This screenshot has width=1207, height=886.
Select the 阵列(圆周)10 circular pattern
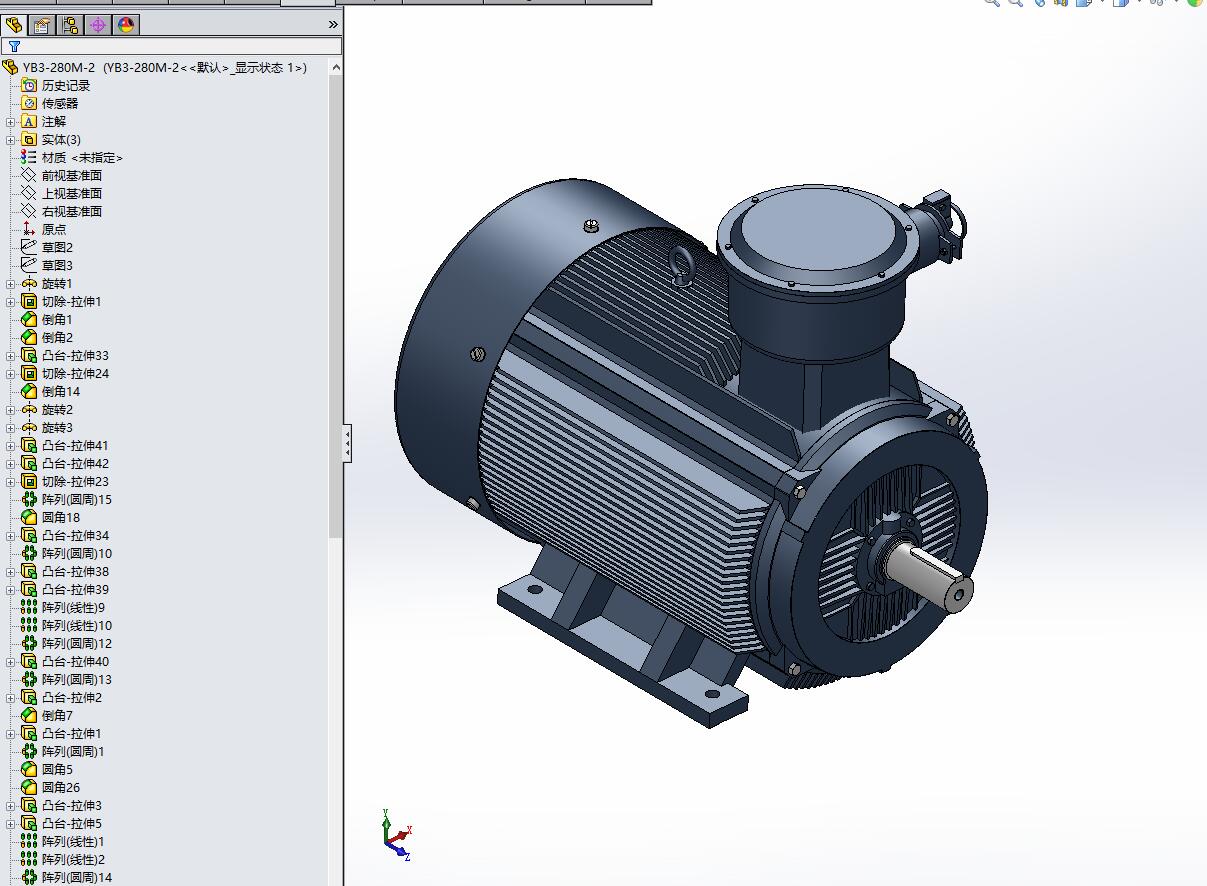67,553
